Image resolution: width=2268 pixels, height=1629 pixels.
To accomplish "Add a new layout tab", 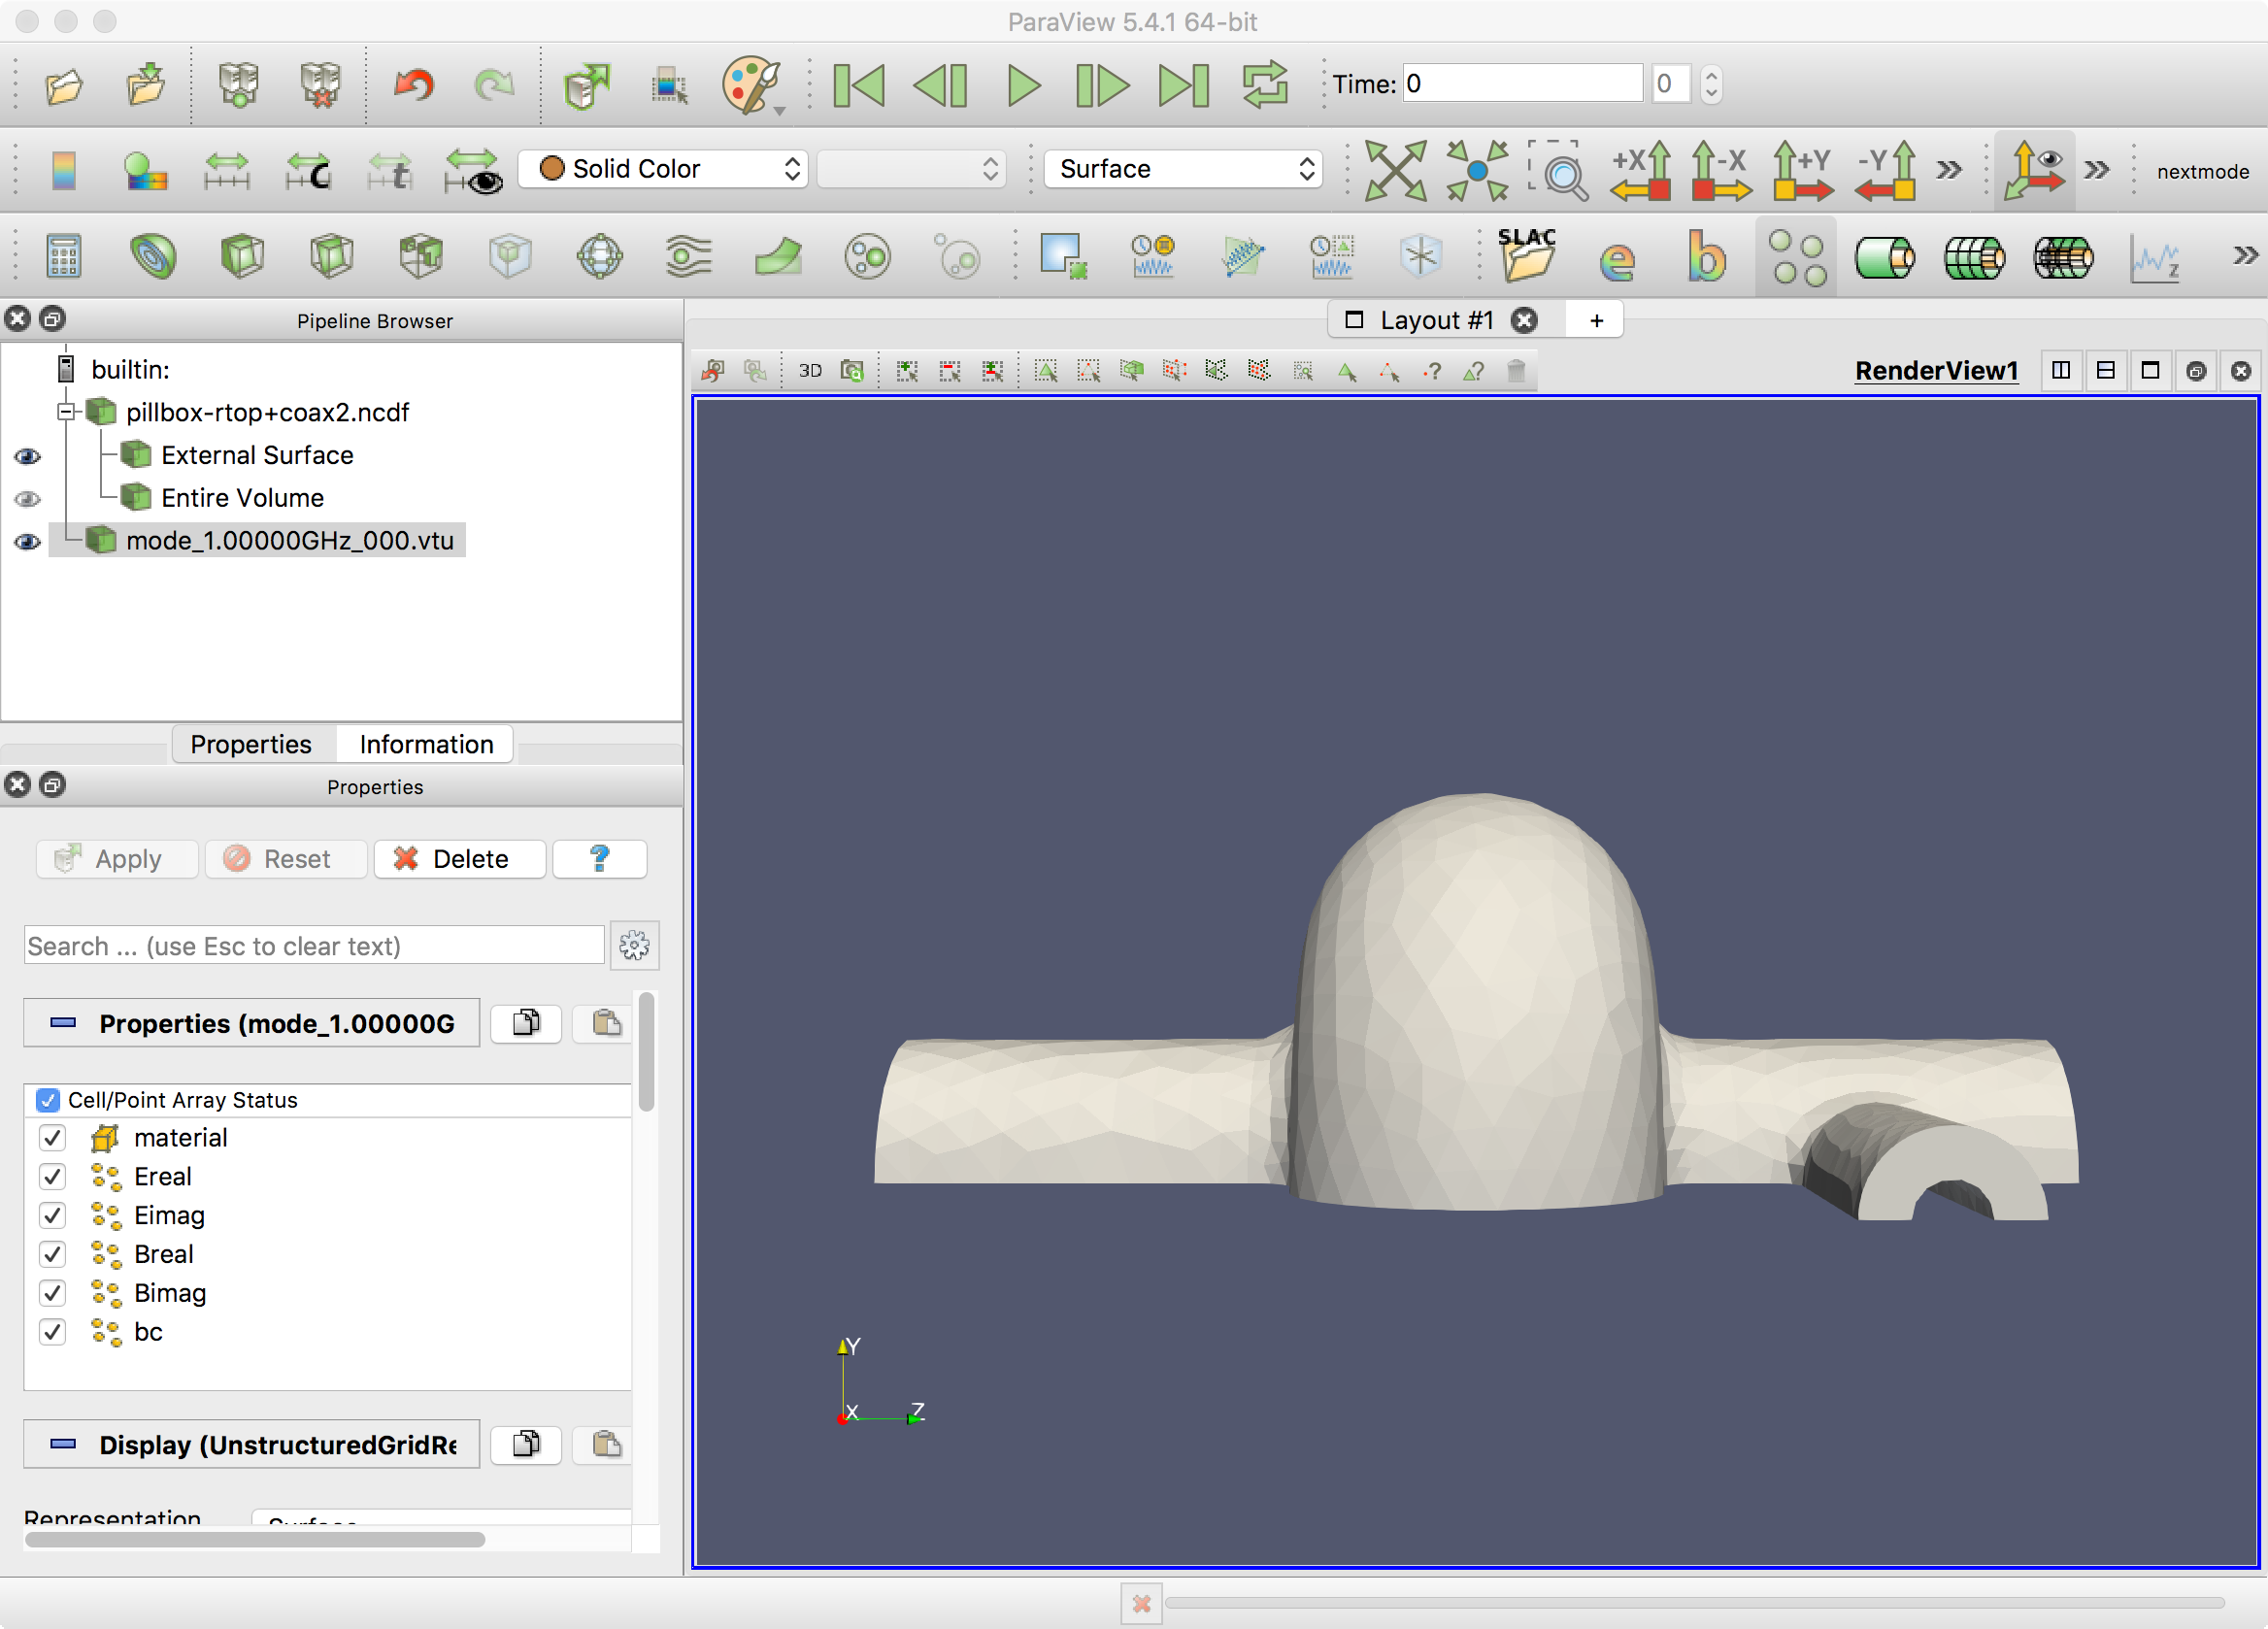I will [x=1596, y=320].
